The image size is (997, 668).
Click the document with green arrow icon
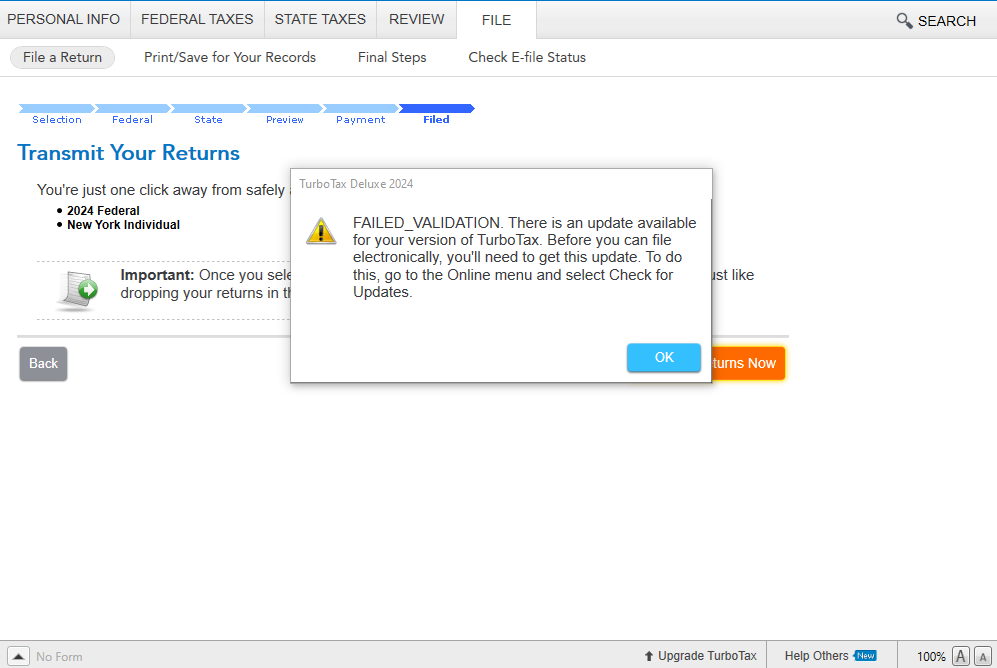tap(78, 290)
